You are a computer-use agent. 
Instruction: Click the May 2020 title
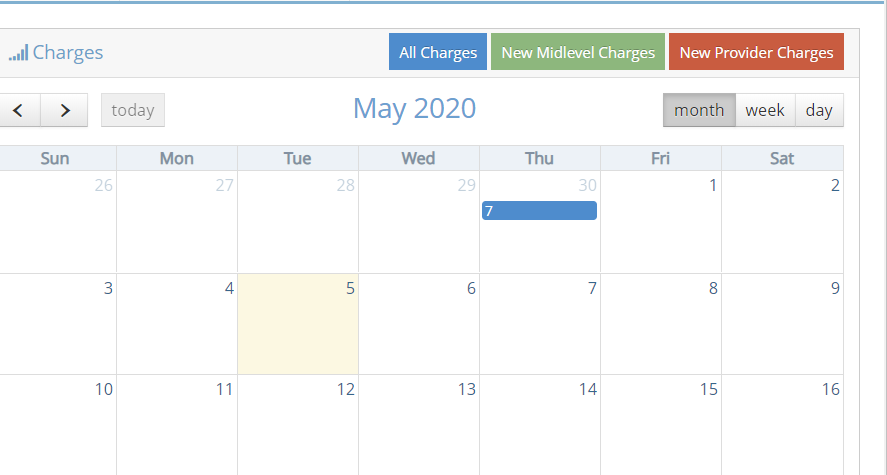pos(415,109)
